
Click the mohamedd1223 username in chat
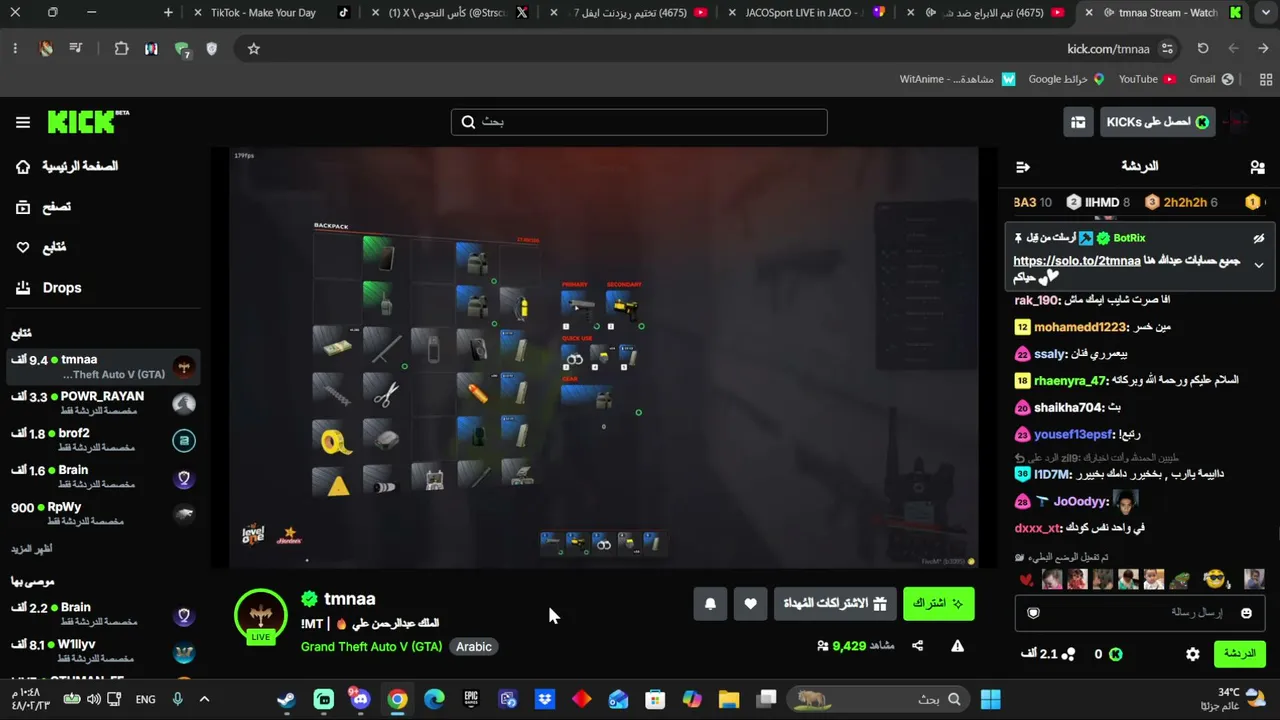pyautogui.click(x=1081, y=327)
